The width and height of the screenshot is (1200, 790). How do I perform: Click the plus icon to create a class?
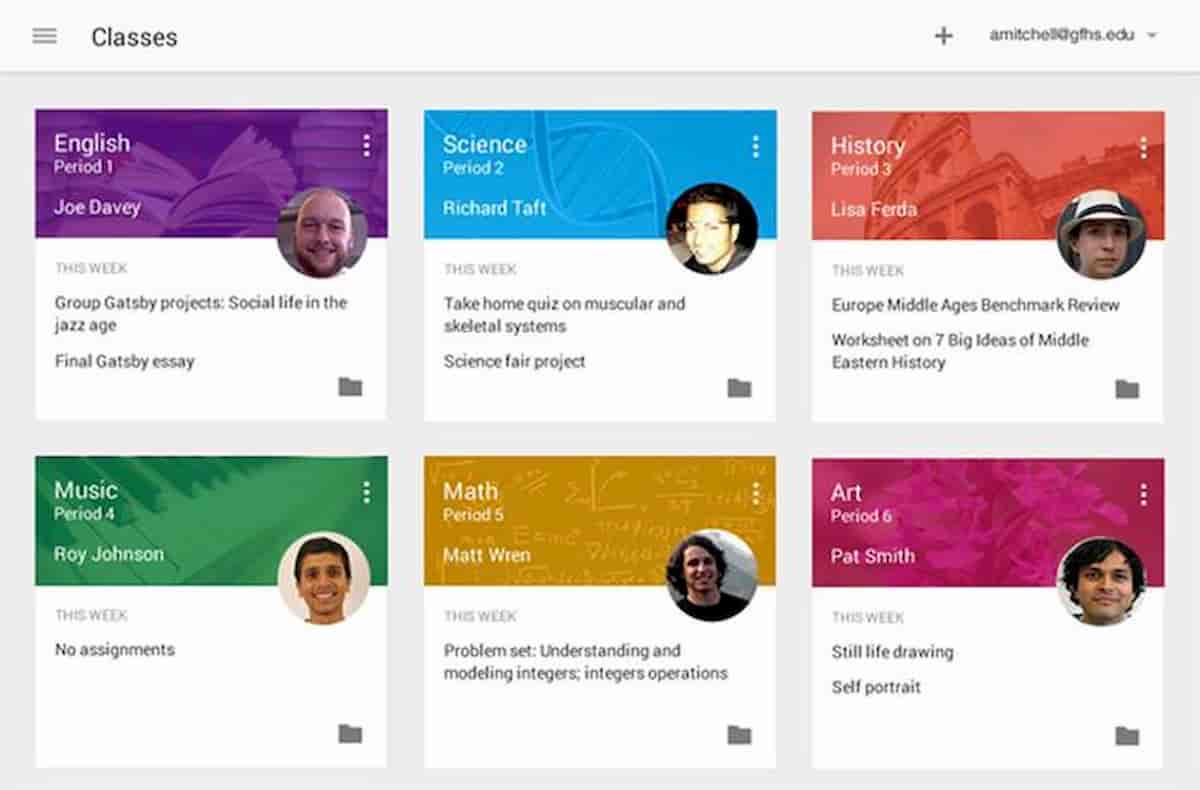pyautogui.click(x=943, y=36)
